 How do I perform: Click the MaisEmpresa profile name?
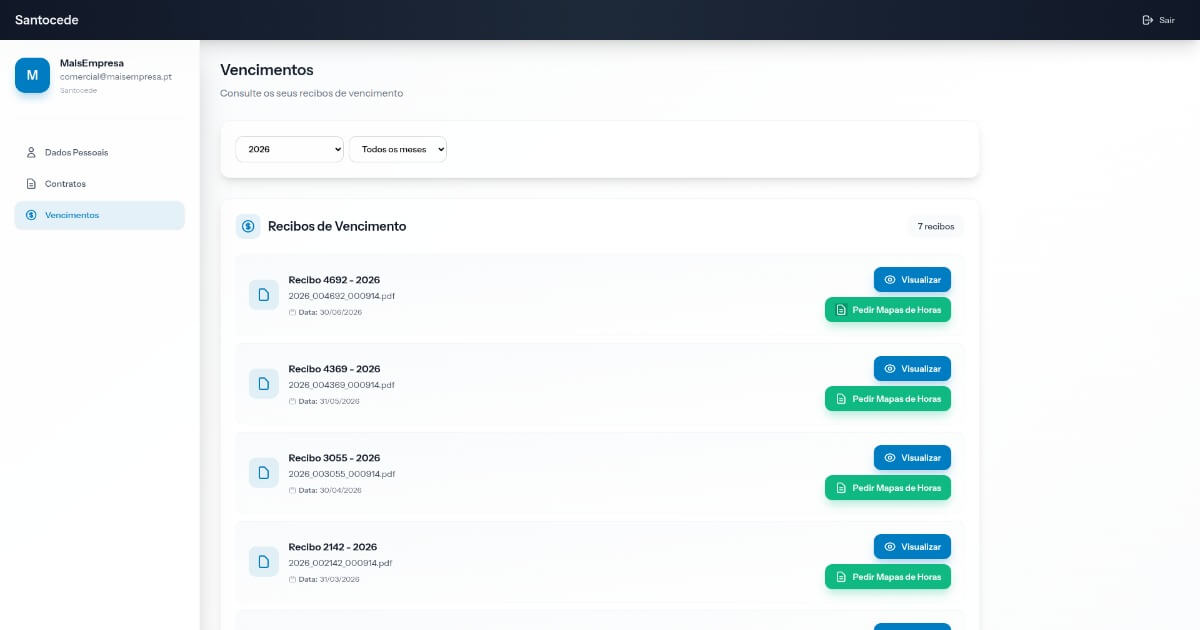tap(91, 63)
